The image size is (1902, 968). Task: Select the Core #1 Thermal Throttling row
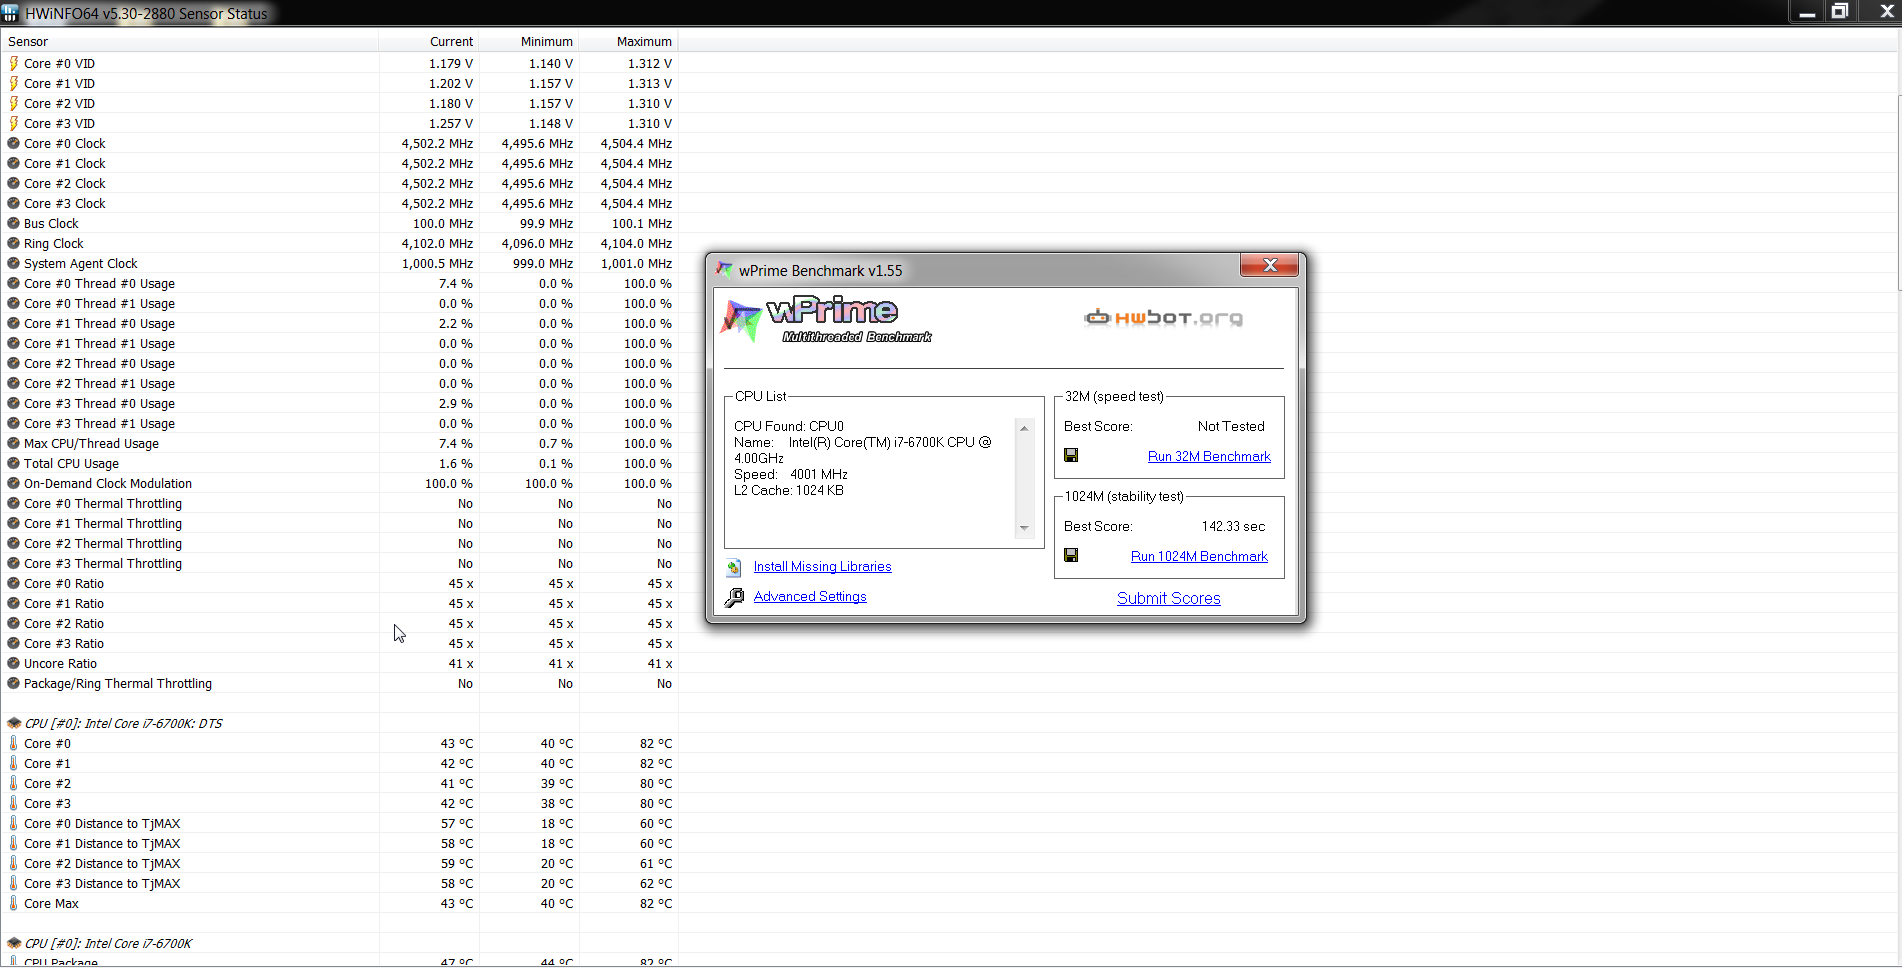tap(340, 523)
